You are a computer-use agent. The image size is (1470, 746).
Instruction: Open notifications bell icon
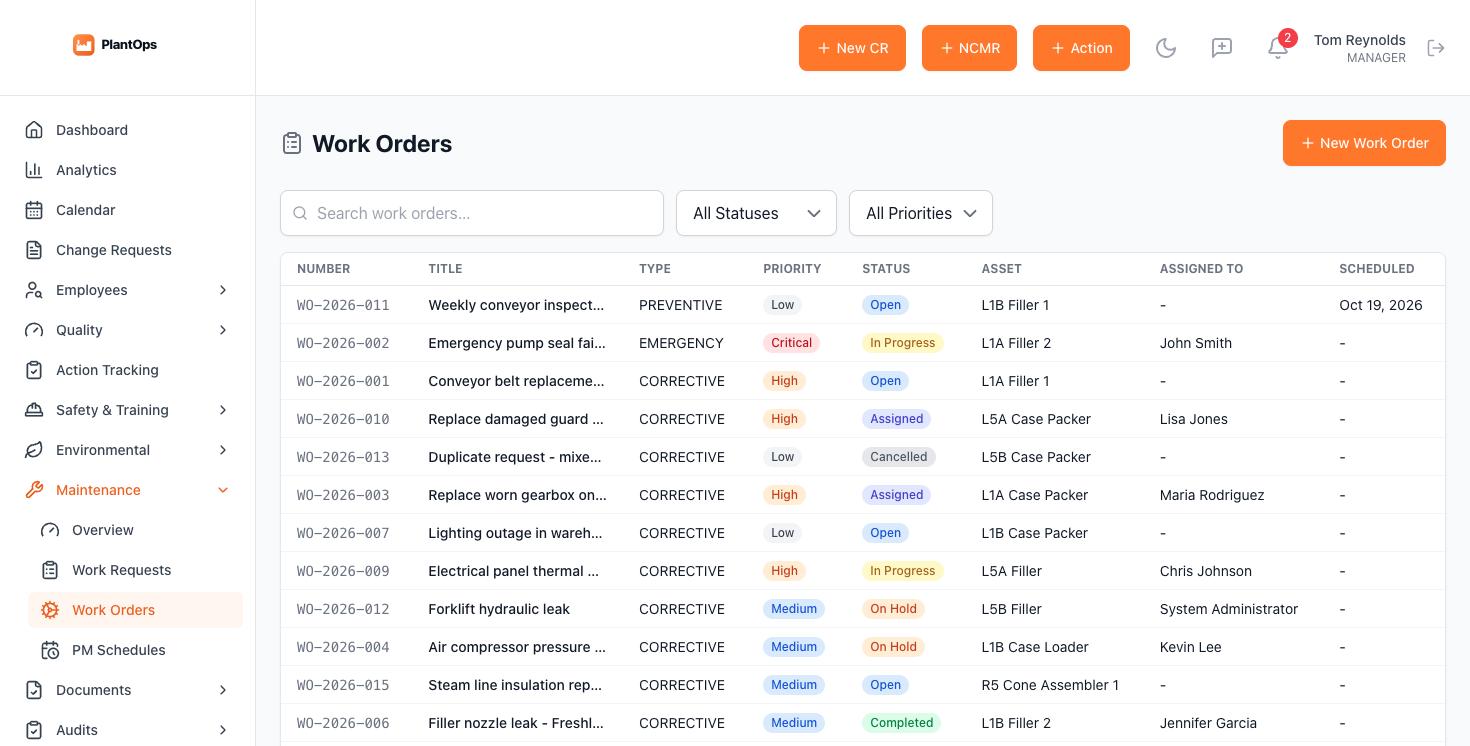pos(1278,48)
